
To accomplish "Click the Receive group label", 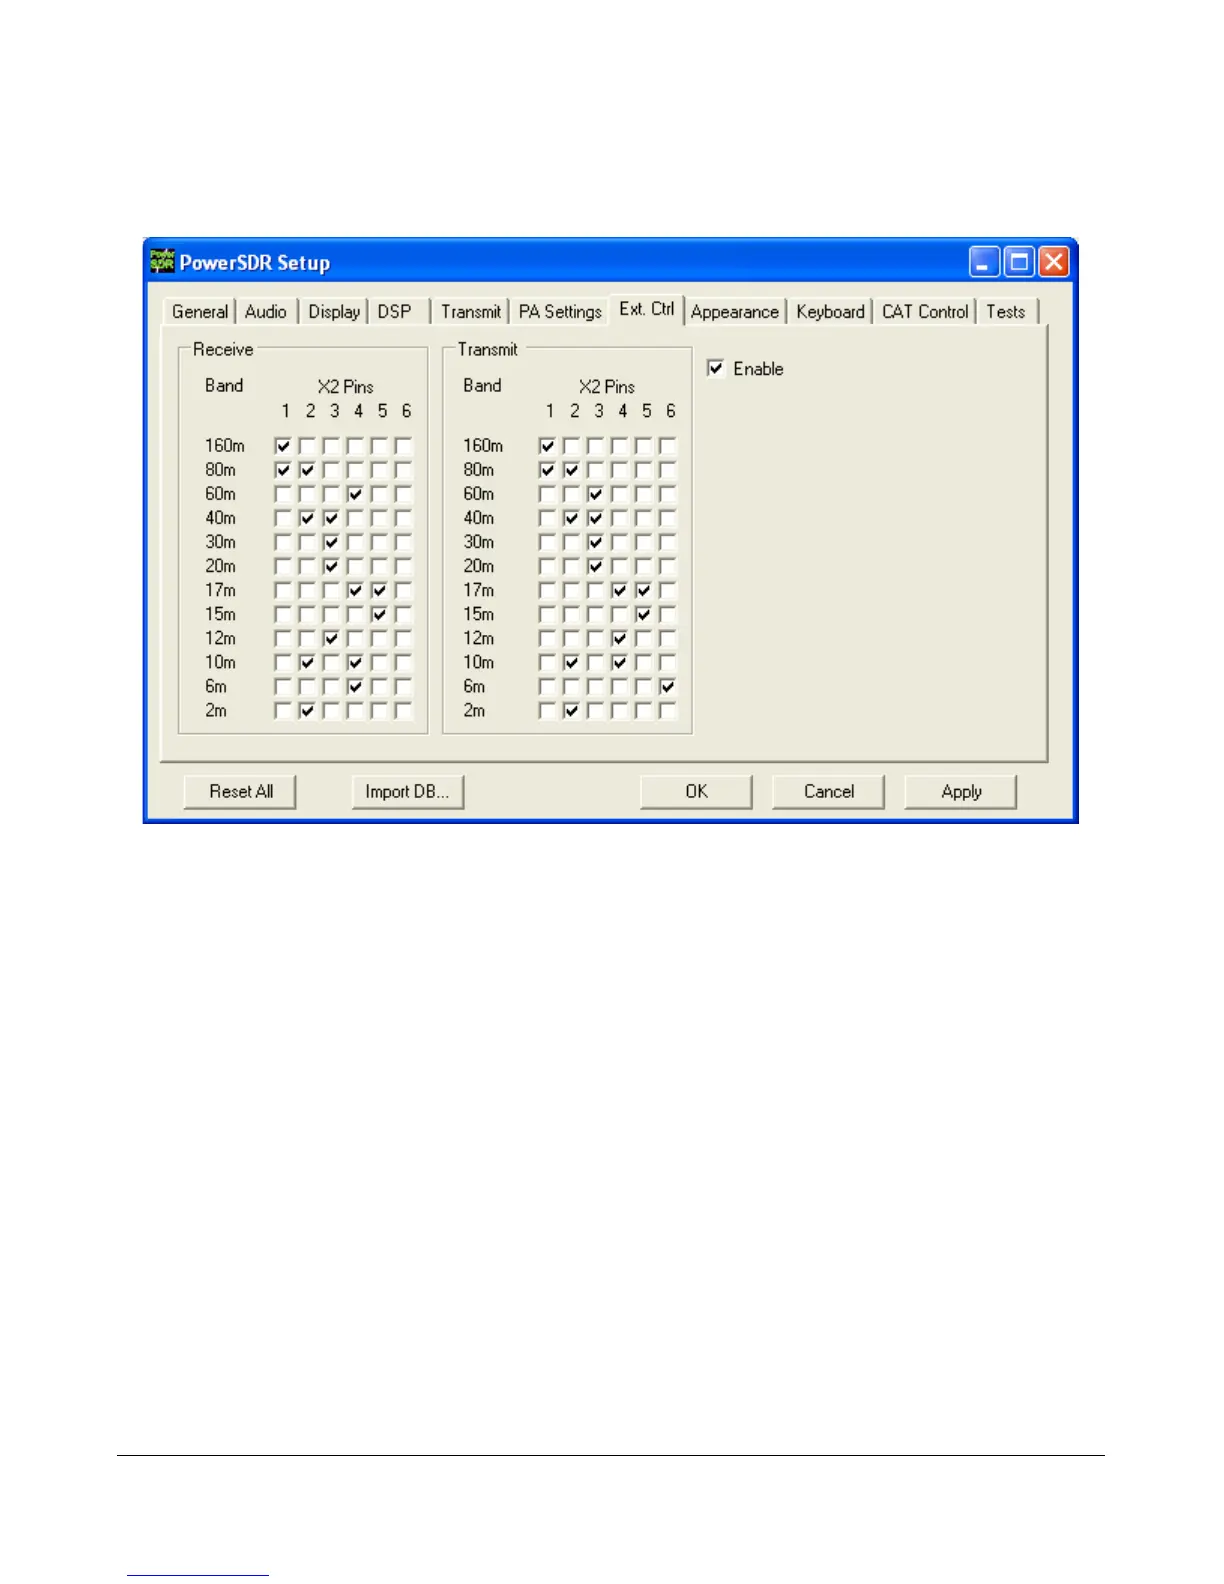I will pyautogui.click(x=223, y=349).
